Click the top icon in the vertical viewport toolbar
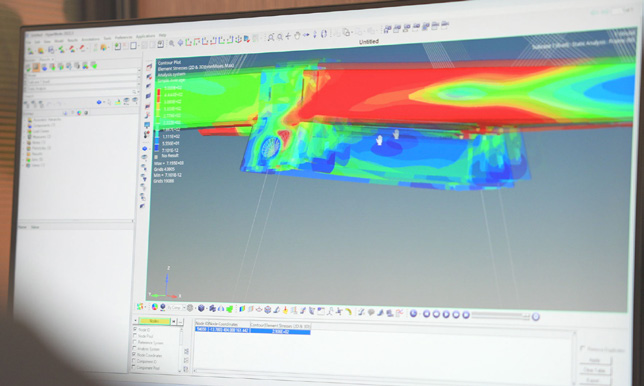The image size is (644, 386). [149, 67]
